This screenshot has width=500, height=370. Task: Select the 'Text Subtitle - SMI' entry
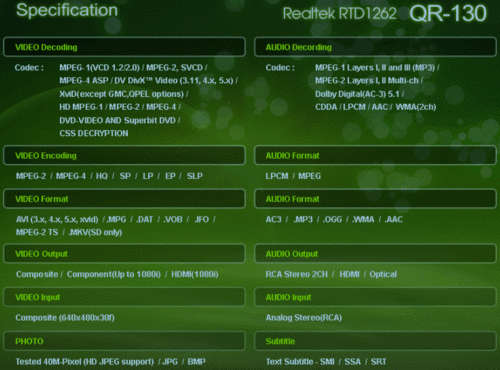pyautogui.click(x=300, y=362)
